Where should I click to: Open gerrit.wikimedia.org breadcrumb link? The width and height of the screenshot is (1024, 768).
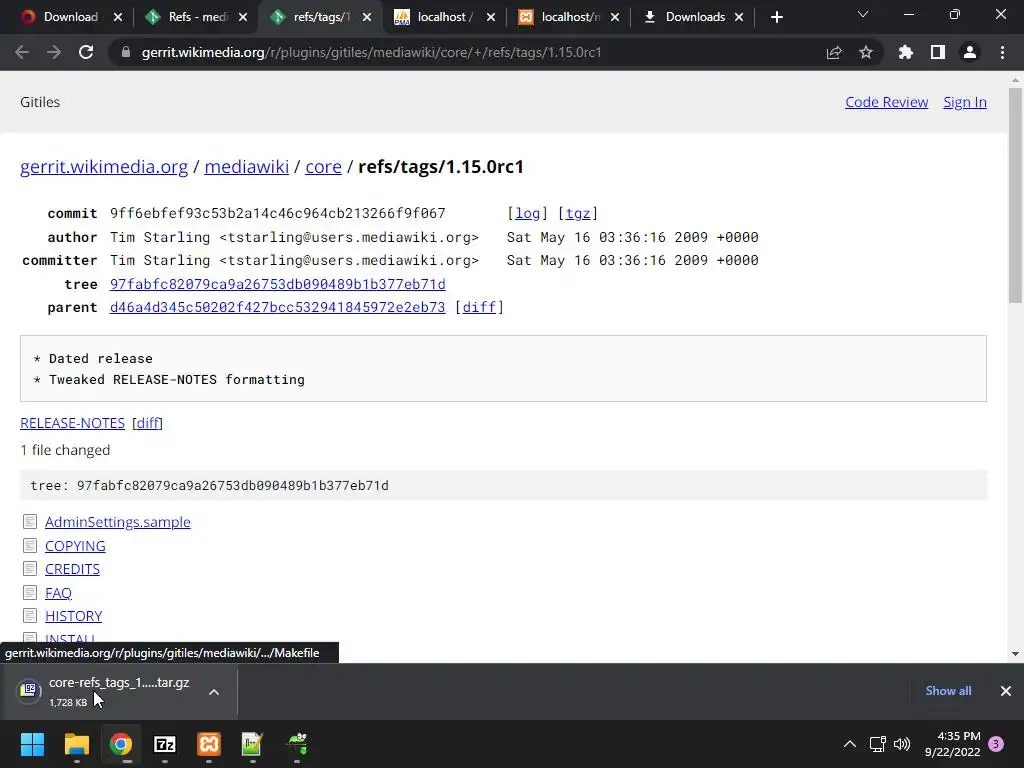tap(104, 167)
